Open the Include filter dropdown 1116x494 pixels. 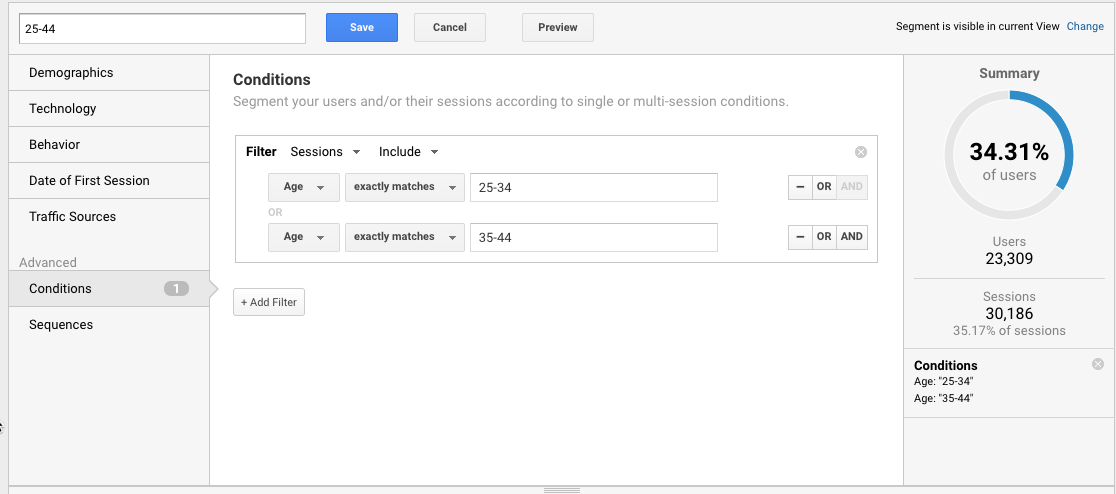point(408,152)
